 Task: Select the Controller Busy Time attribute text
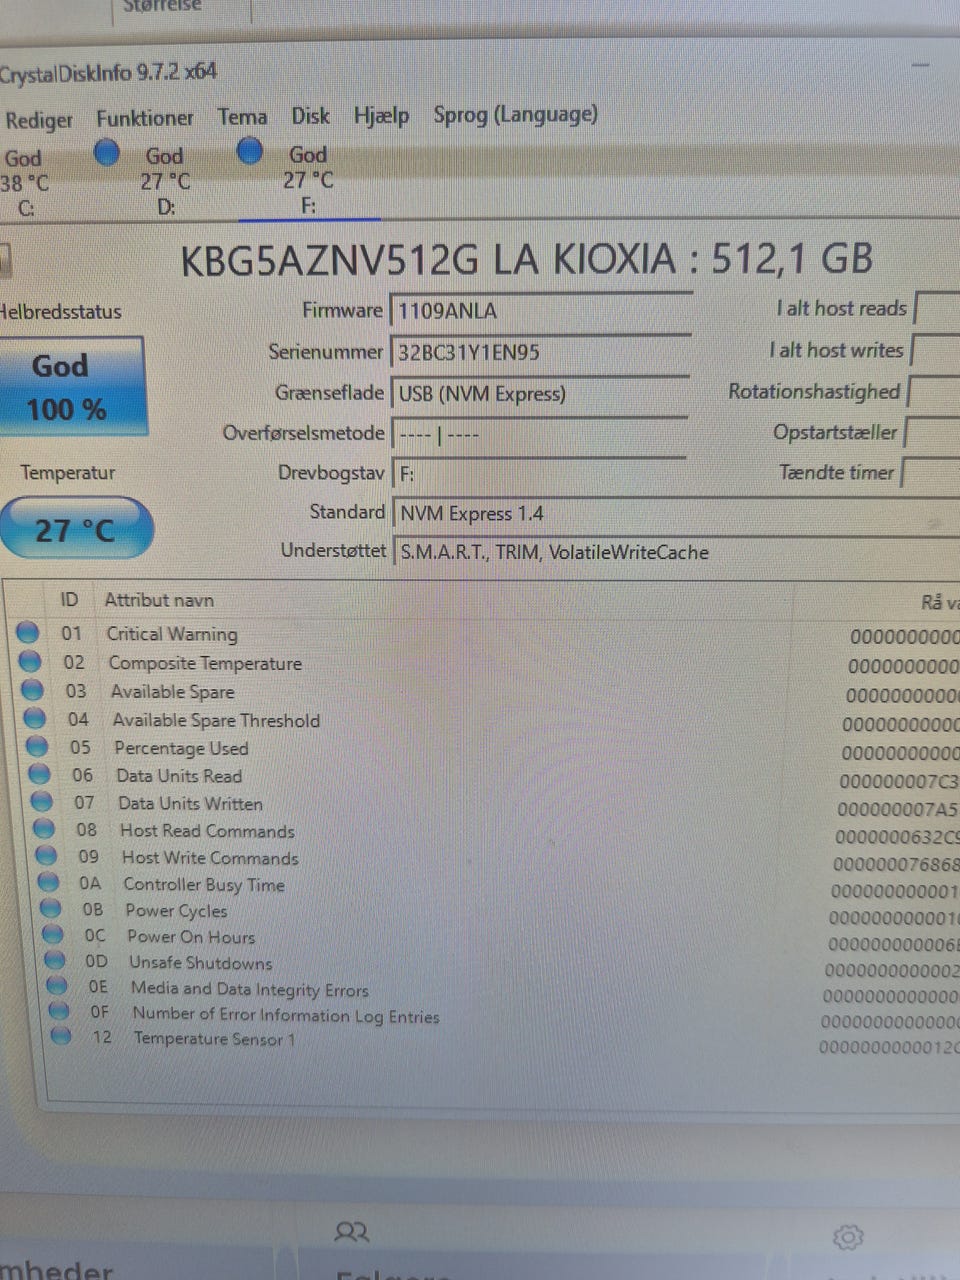click(x=204, y=884)
